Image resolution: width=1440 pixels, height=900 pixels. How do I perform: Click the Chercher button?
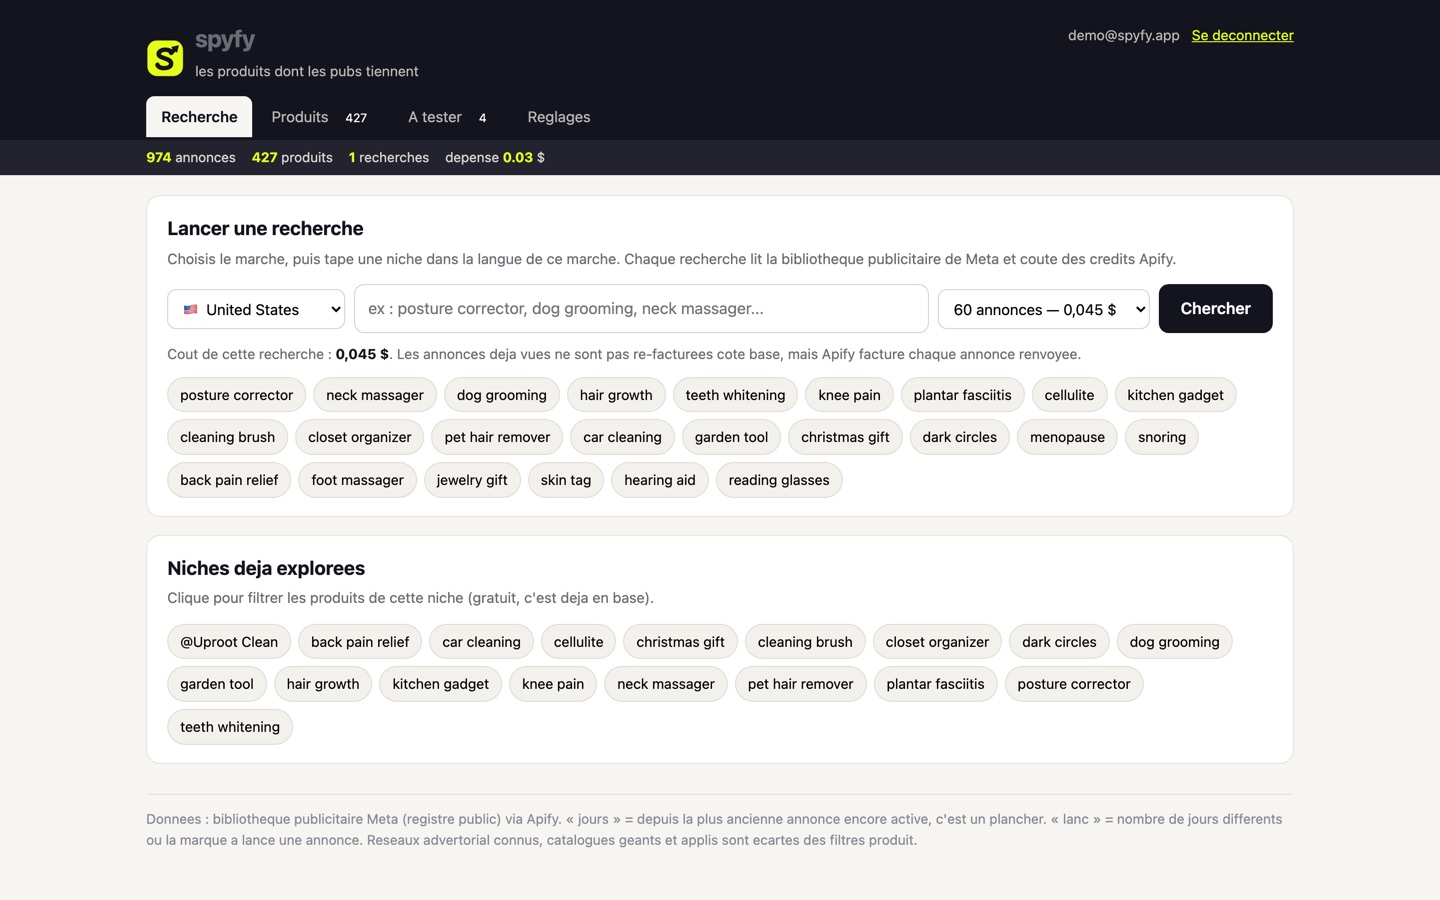coord(1215,308)
